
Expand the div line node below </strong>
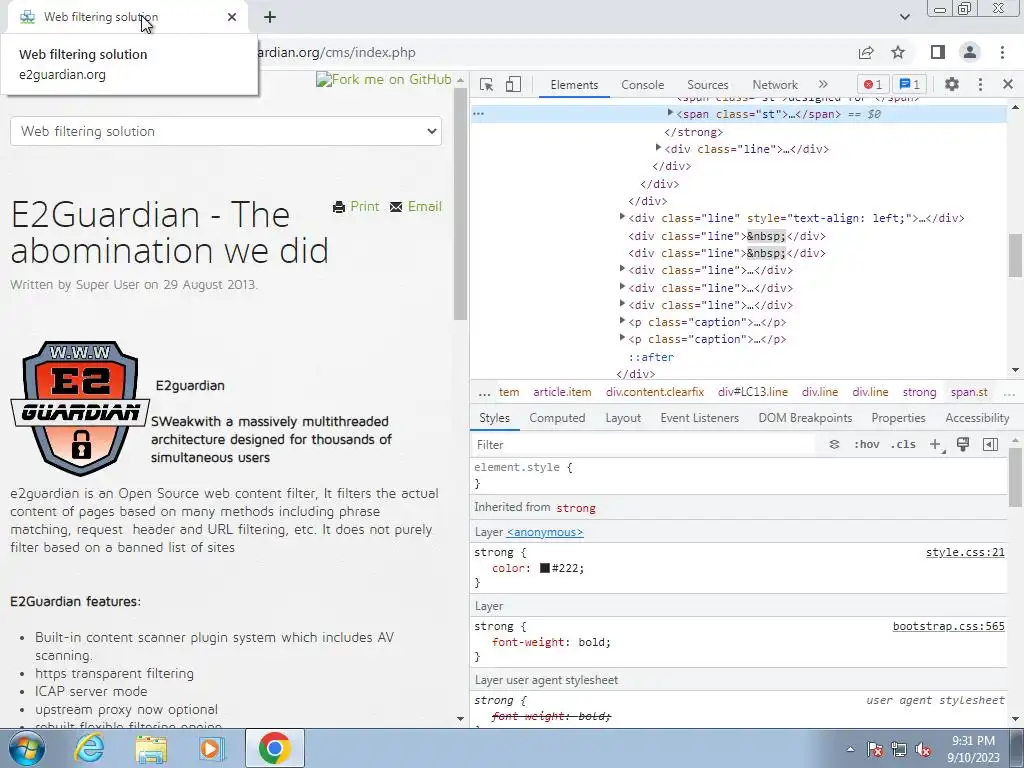[x=658, y=148]
